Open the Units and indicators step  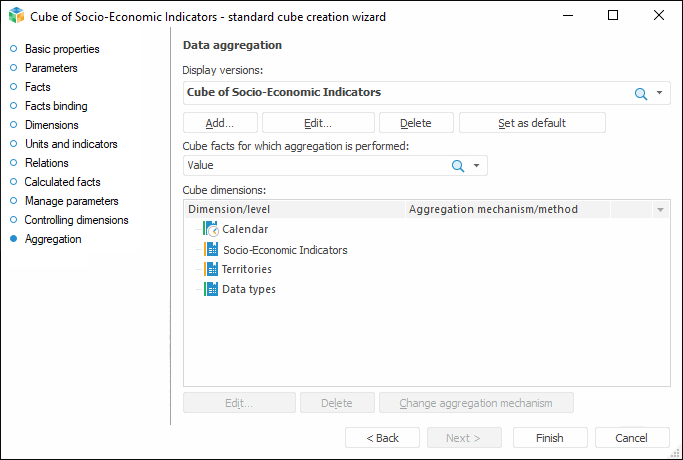[x=71, y=144]
